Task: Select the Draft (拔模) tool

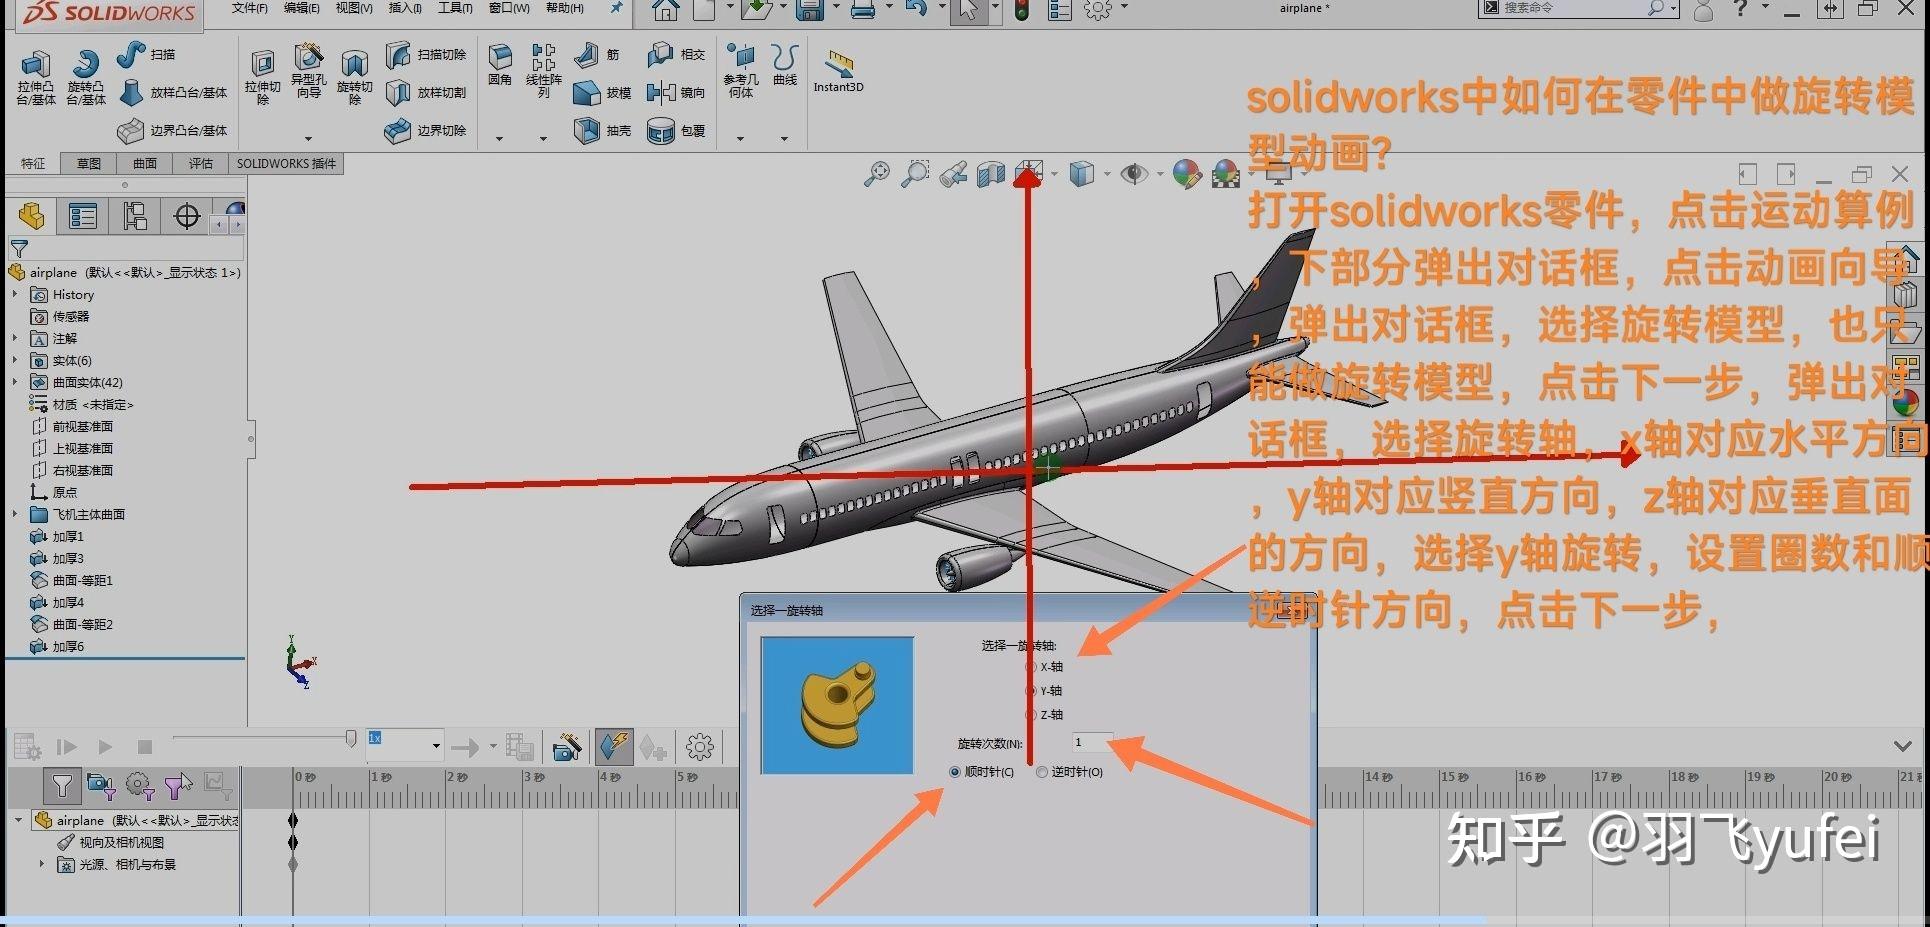Action: pos(602,92)
